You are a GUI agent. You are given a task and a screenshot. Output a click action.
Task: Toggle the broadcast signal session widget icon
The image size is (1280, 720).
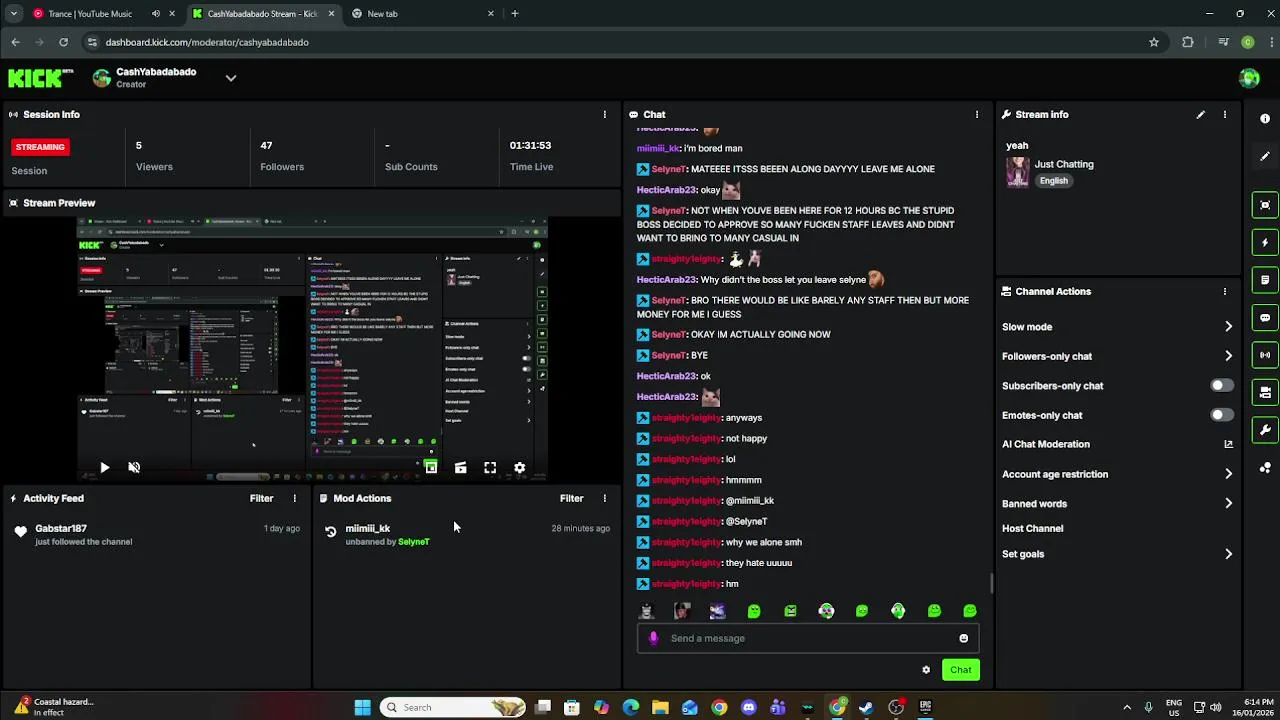pyautogui.click(x=1265, y=355)
